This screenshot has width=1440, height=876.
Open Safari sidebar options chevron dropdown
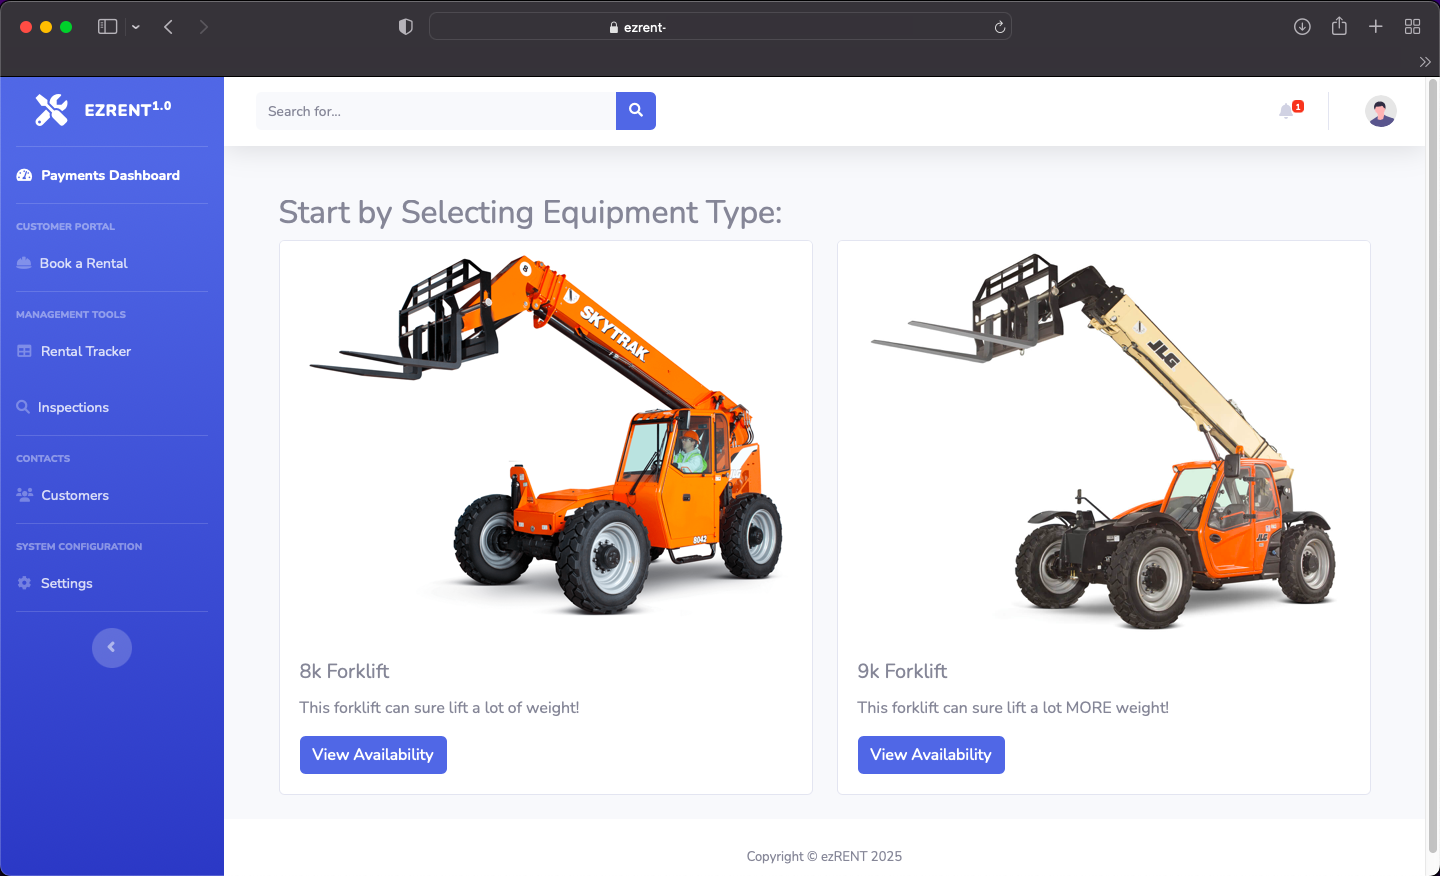pos(136,27)
